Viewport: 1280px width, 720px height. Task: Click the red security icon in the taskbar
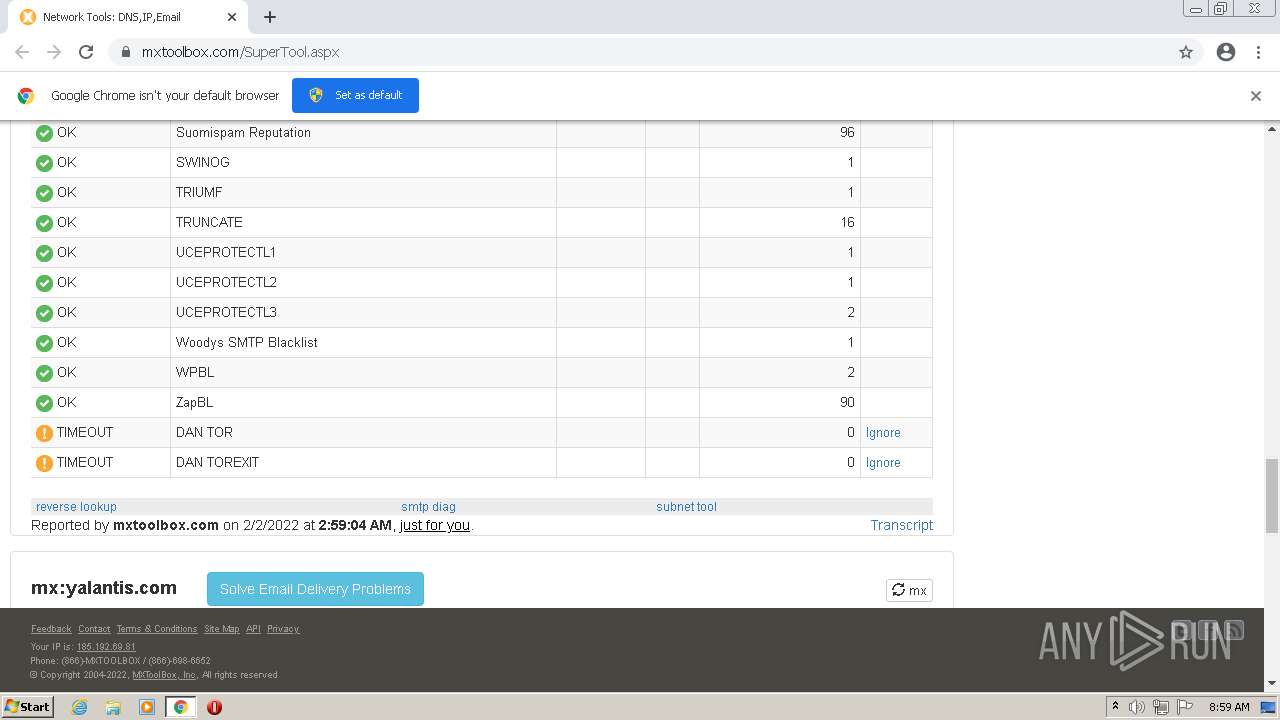pos(214,707)
